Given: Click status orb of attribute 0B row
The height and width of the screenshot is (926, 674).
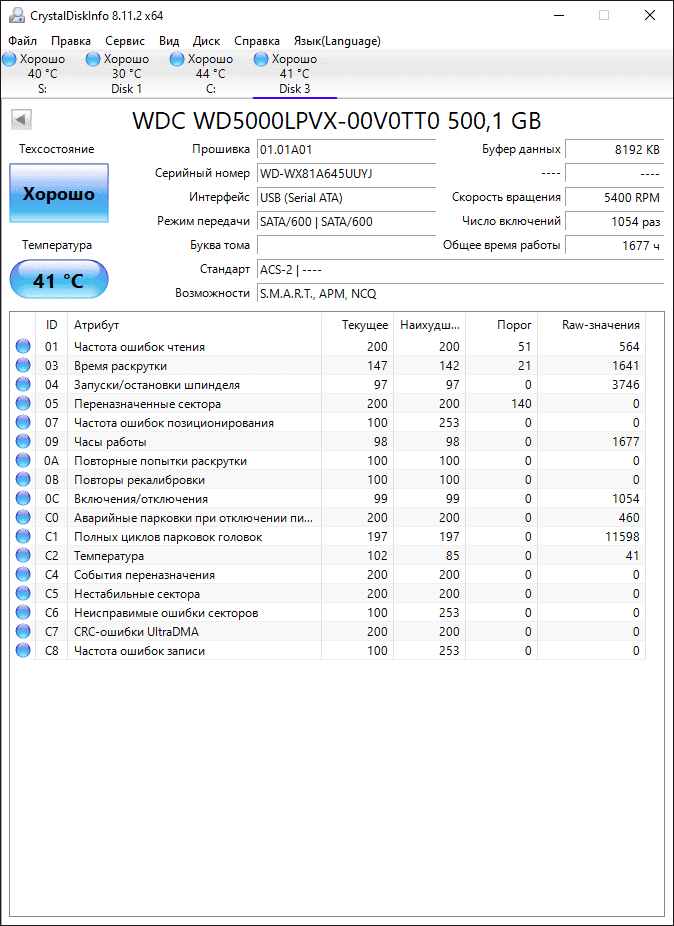Looking at the screenshot, I should click(x=22, y=480).
